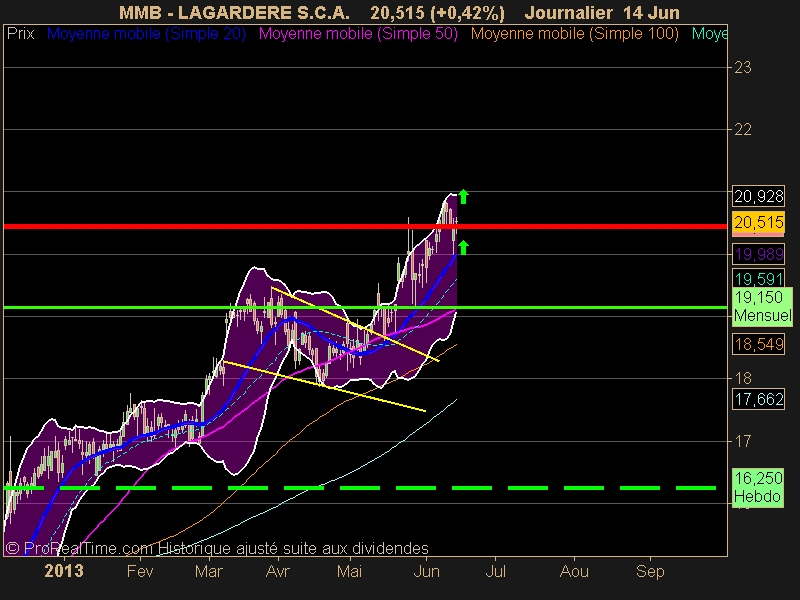Viewport: 800px width, 600px height.
Task: Click the 17 price axis value
Action: pyautogui.click(x=742, y=440)
